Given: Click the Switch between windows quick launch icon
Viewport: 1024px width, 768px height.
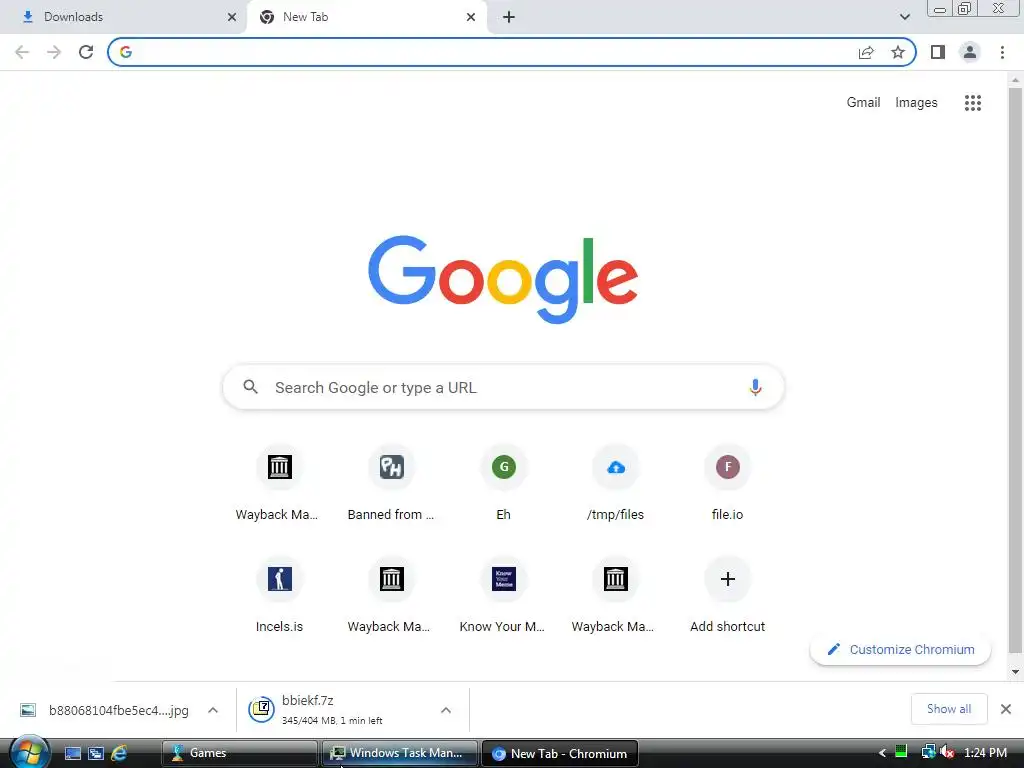Looking at the screenshot, I should [x=95, y=753].
